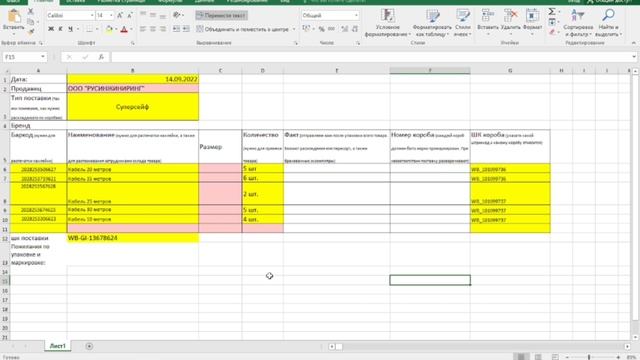The width and height of the screenshot is (640, 360).
Task: Adjust the zoom slider in status bar
Action: tap(589, 357)
